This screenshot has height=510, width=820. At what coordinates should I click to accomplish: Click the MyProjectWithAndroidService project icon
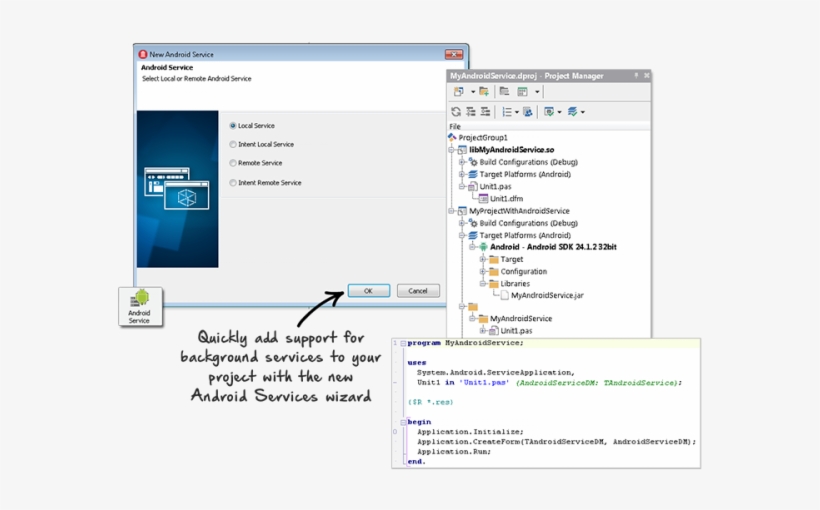click(x=462, y=211)
